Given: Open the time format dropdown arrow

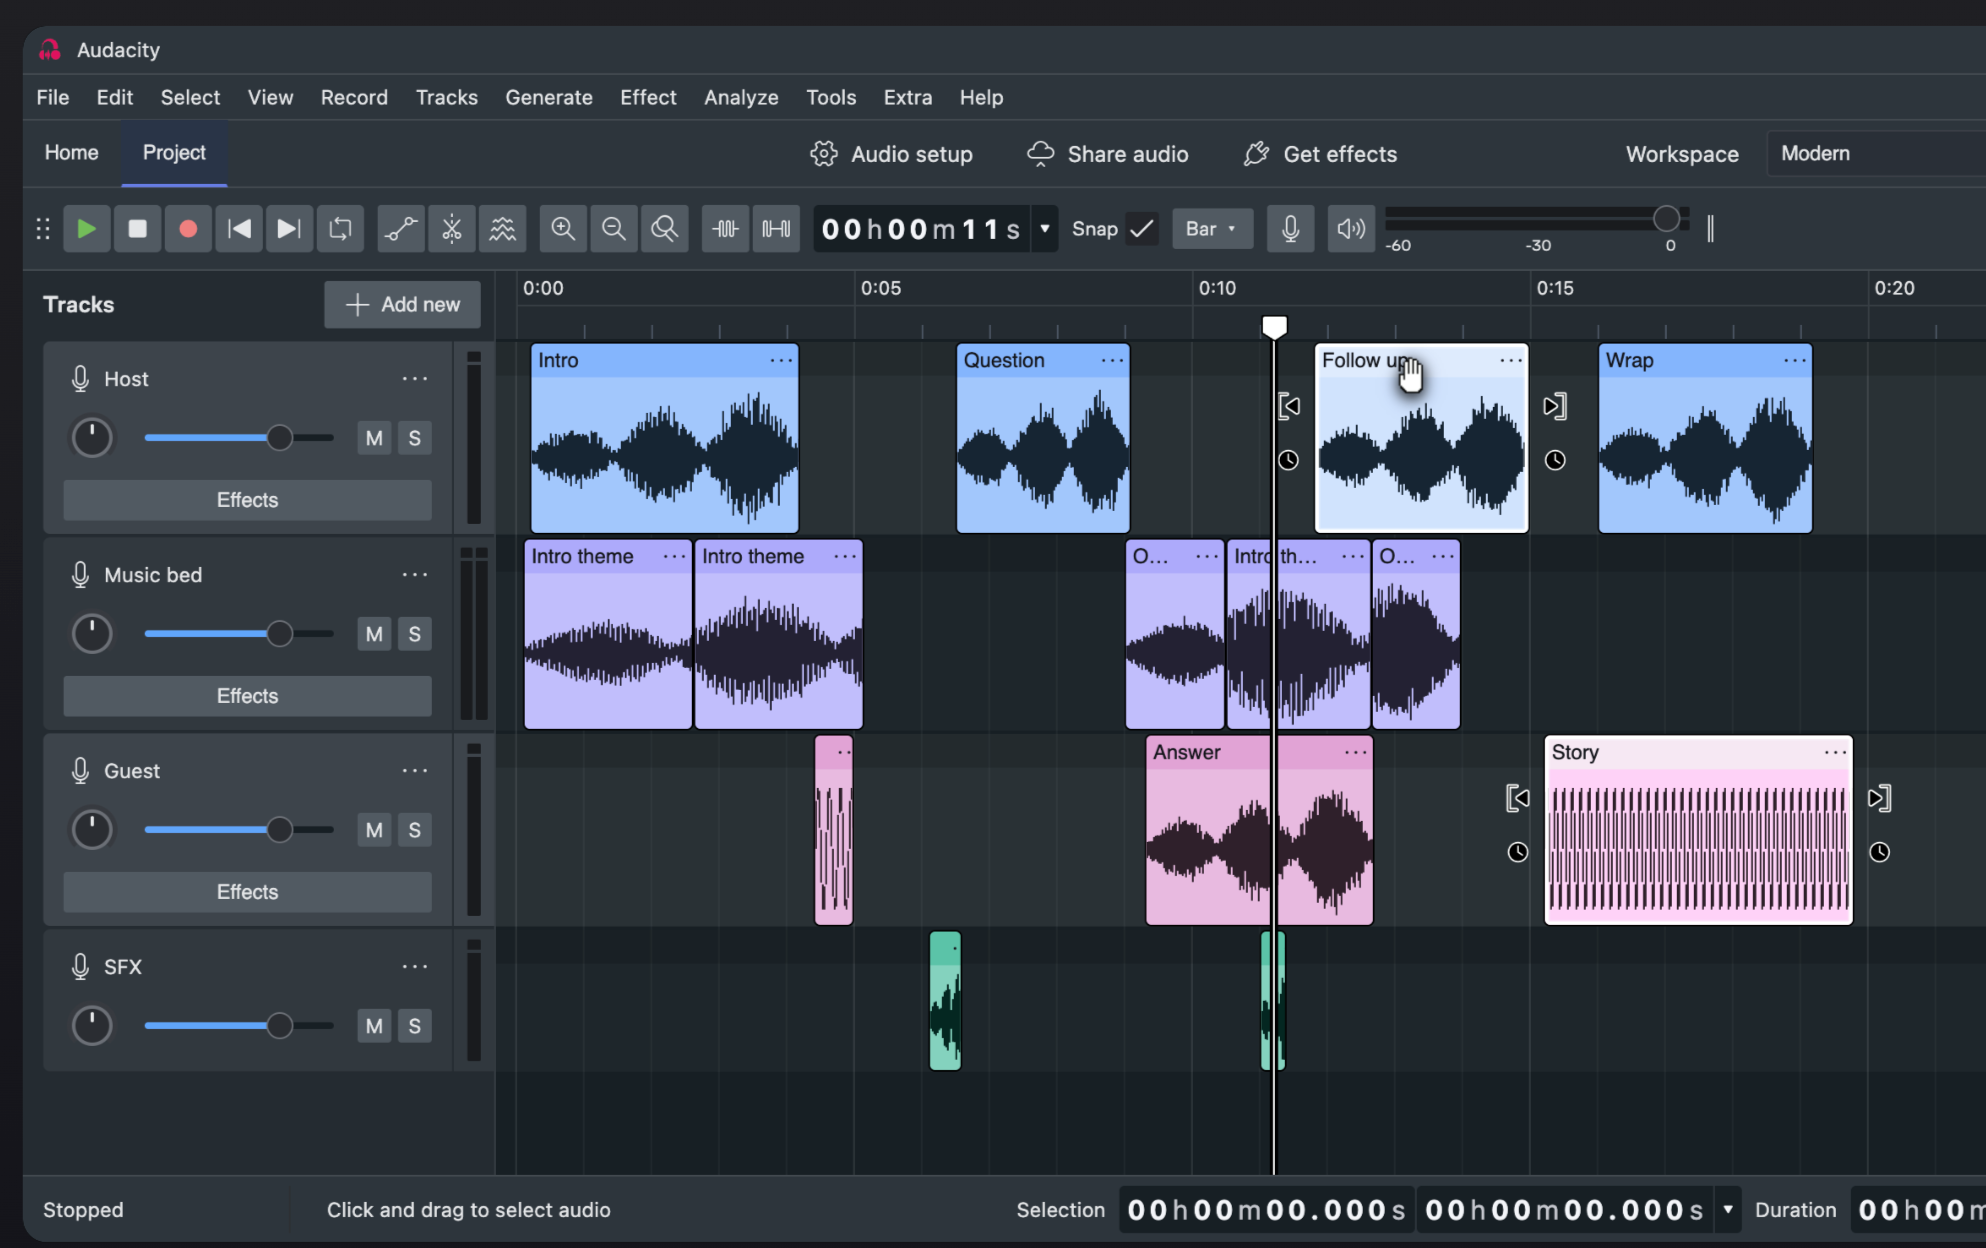Looking at the screenshot, I should [1045, 229].
